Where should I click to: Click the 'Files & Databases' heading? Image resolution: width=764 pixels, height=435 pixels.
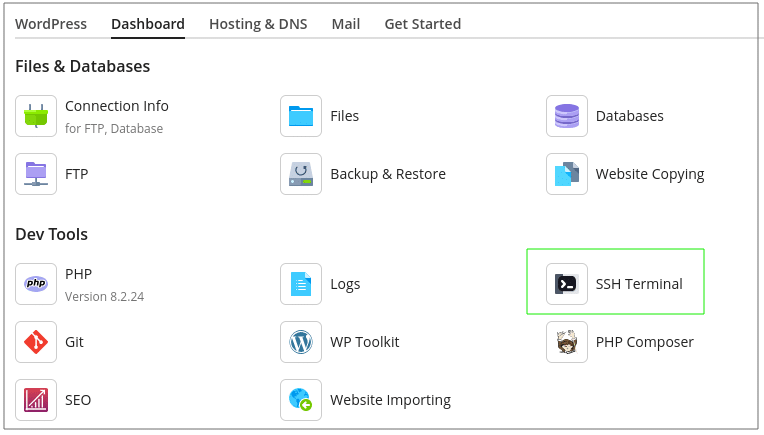82,66
